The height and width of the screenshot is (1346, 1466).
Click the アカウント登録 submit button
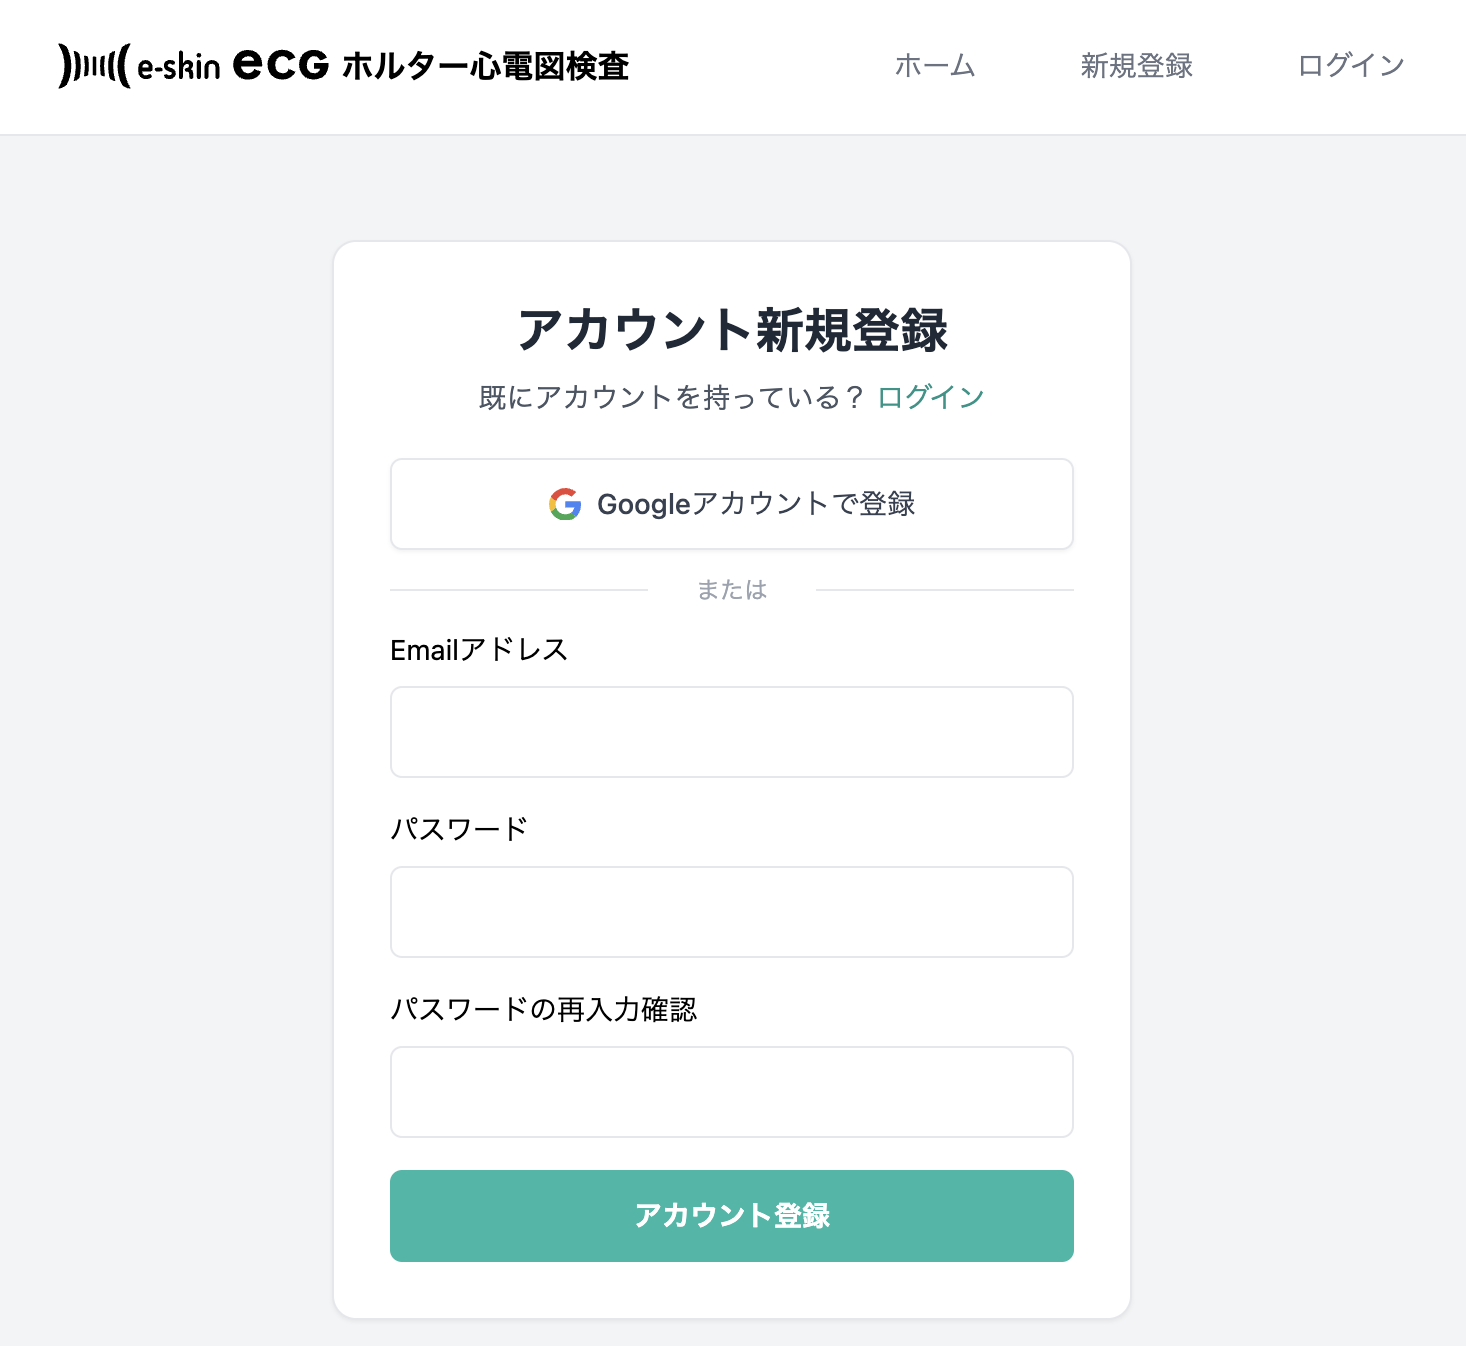tap(731, 1216)
